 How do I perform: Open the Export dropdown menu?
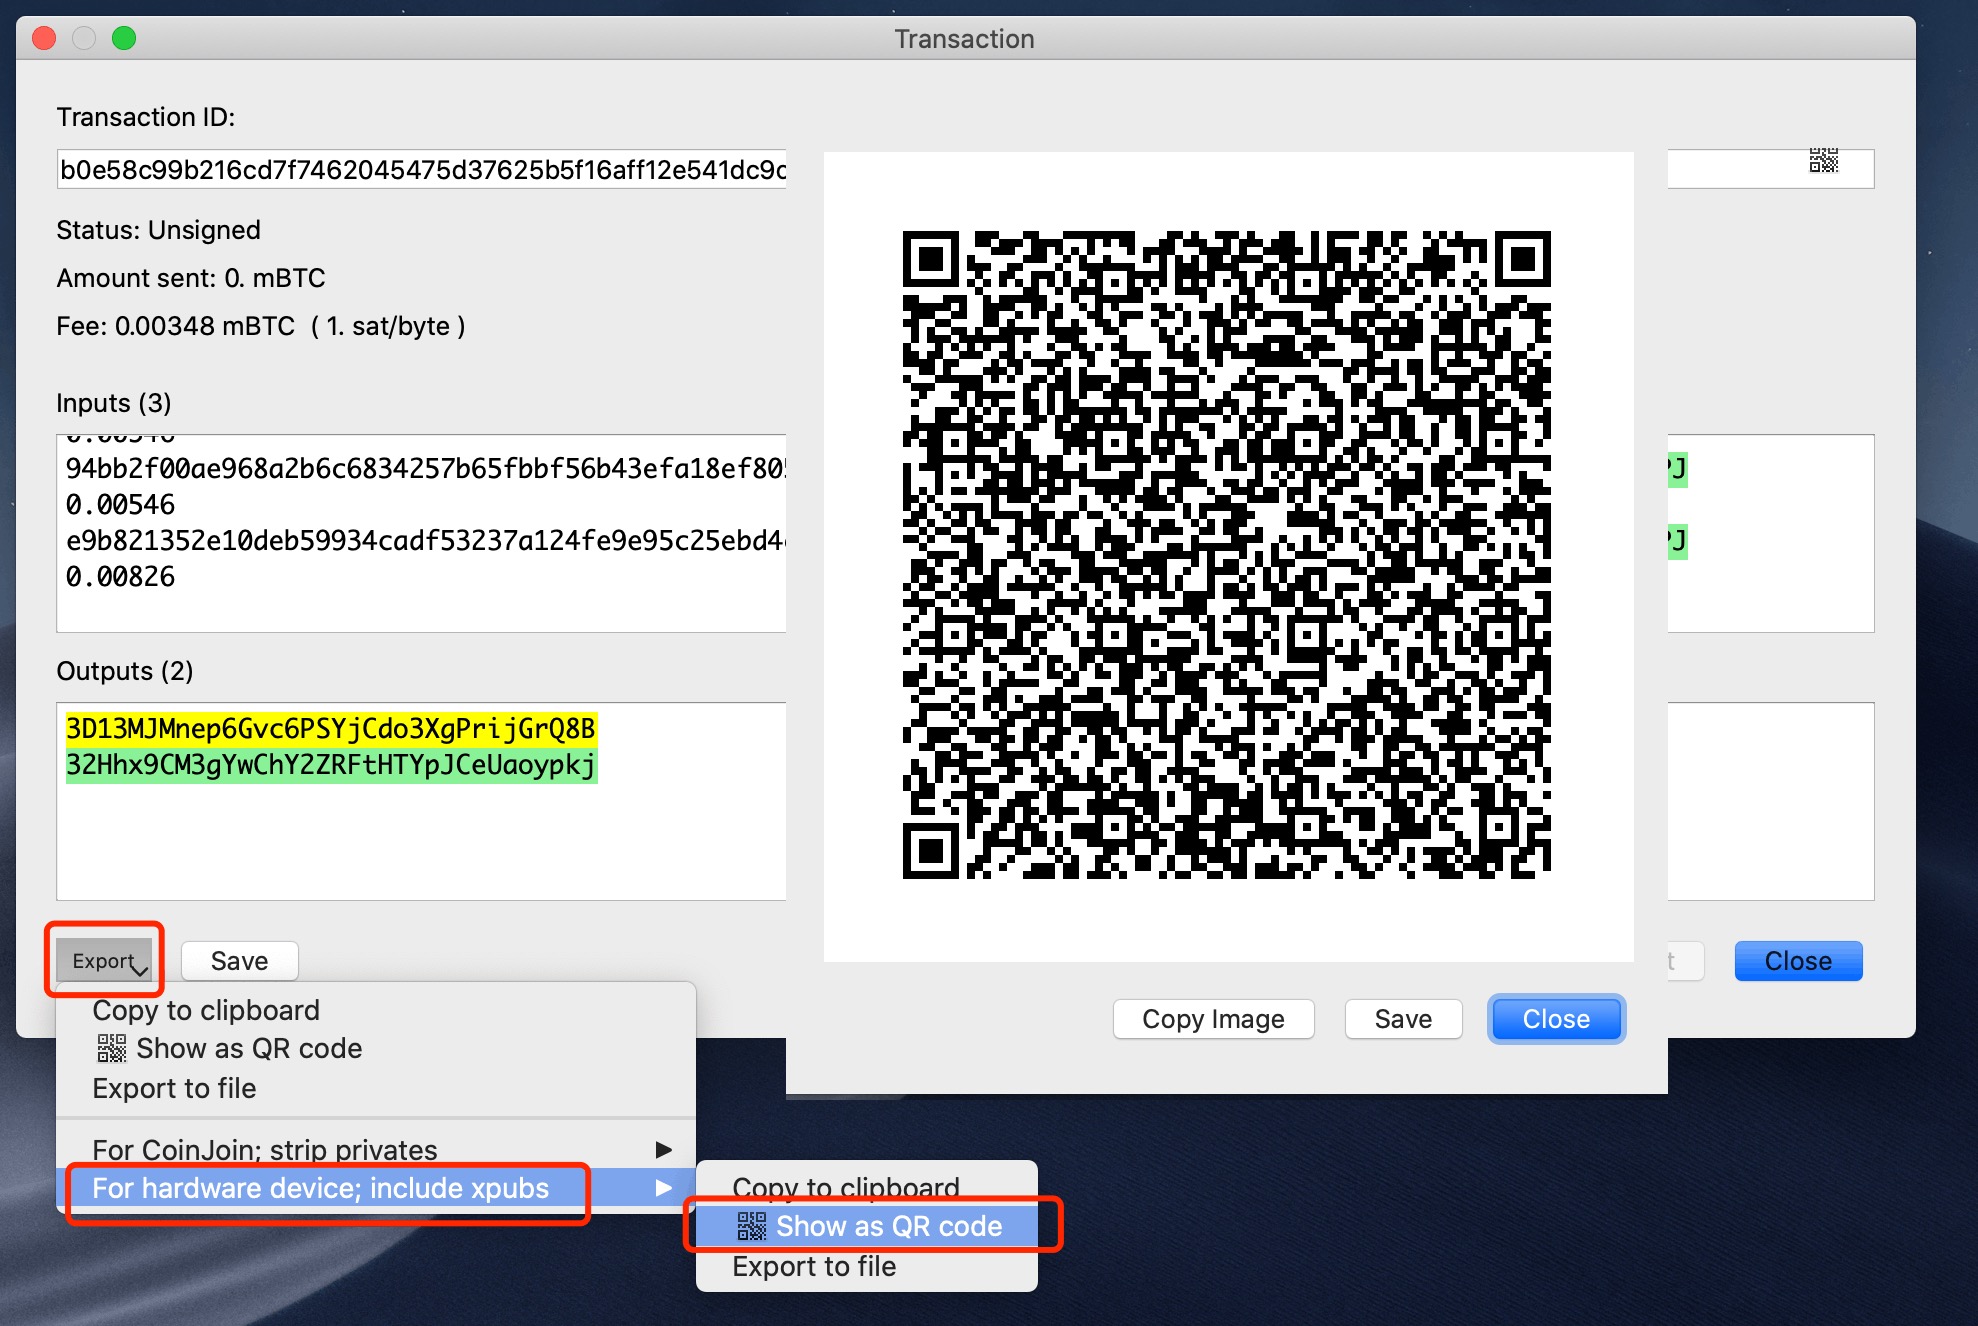[103, 960]
